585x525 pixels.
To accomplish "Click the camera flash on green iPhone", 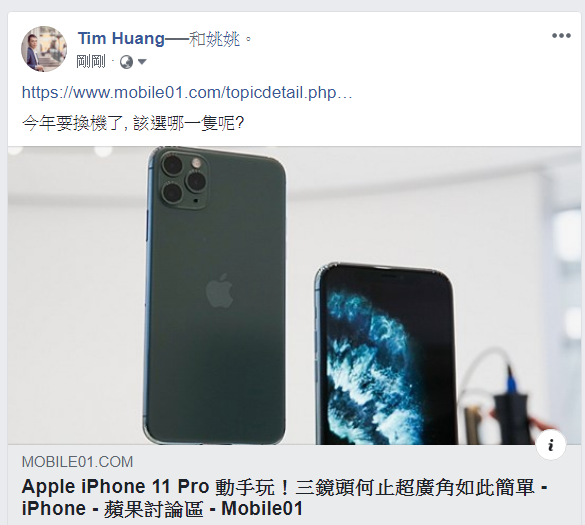I will coord(196,163).
